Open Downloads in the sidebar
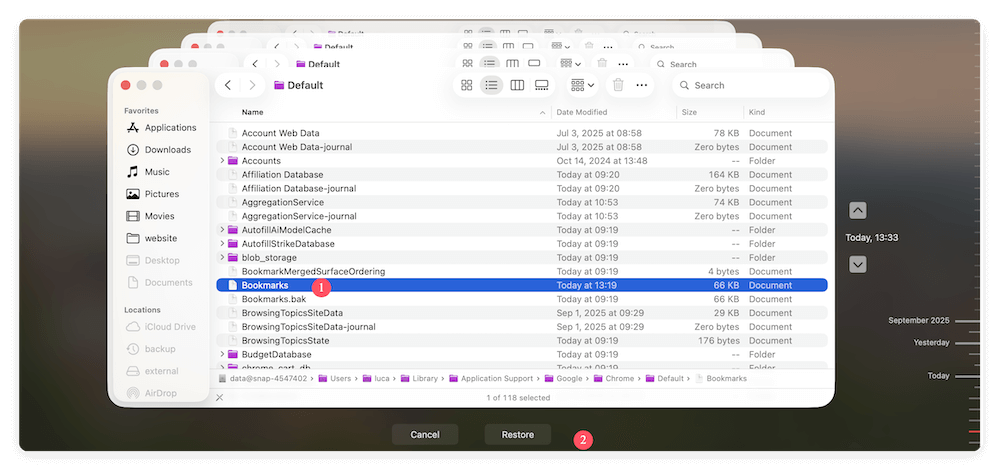Viewport: 1000px width, 470px height. (159, 150)
